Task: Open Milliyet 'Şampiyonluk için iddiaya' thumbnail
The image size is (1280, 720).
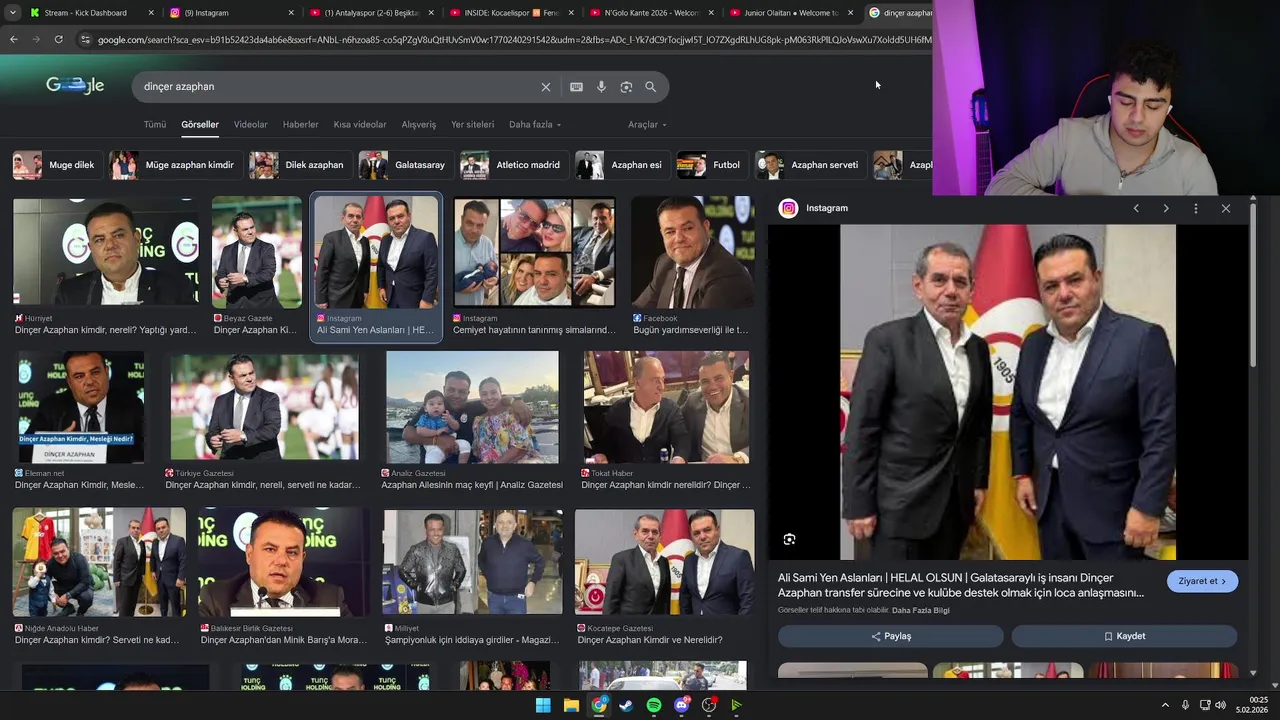Action: [472, 562]
